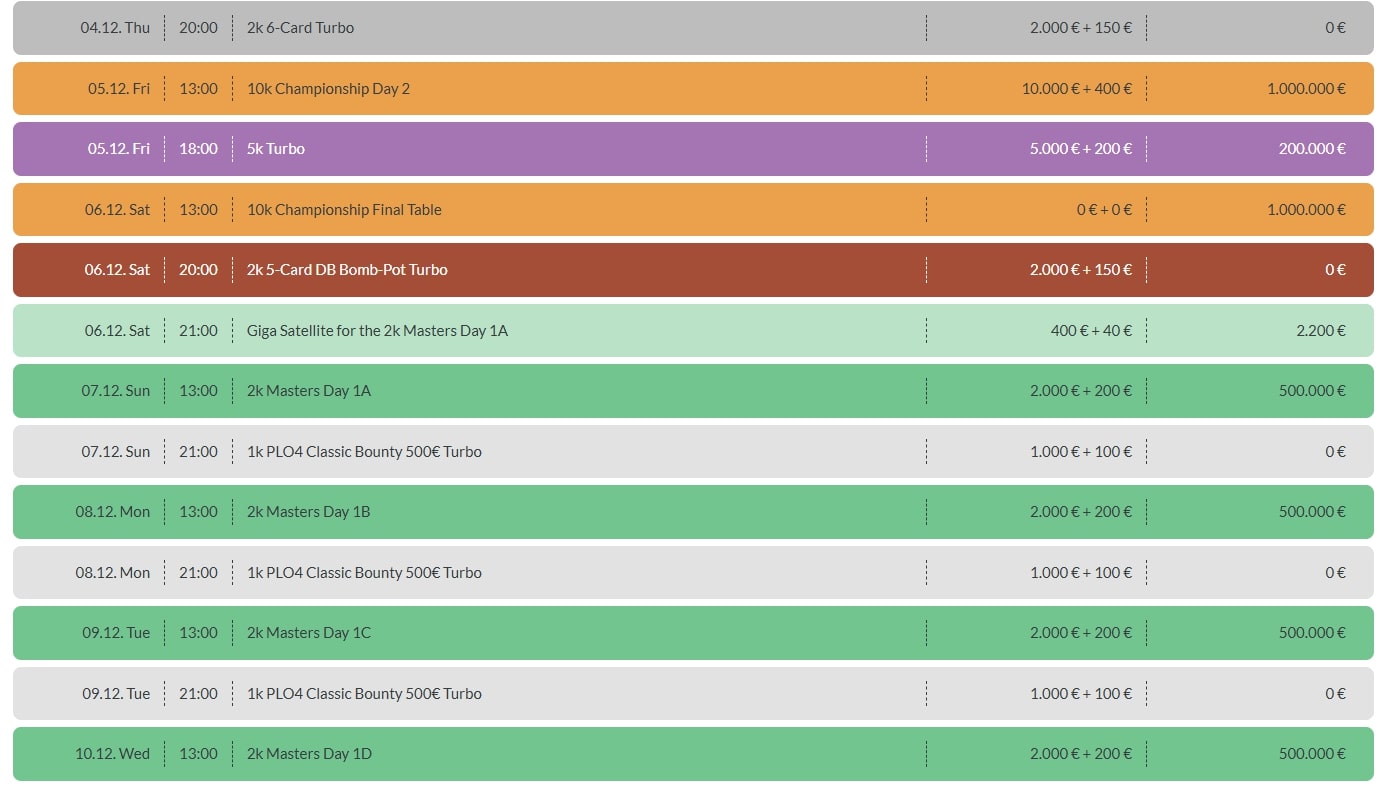The image size is (1386, 785).
Task: Click the 5.000 € + 200 € buy-in
Action: click(1080, 149)
